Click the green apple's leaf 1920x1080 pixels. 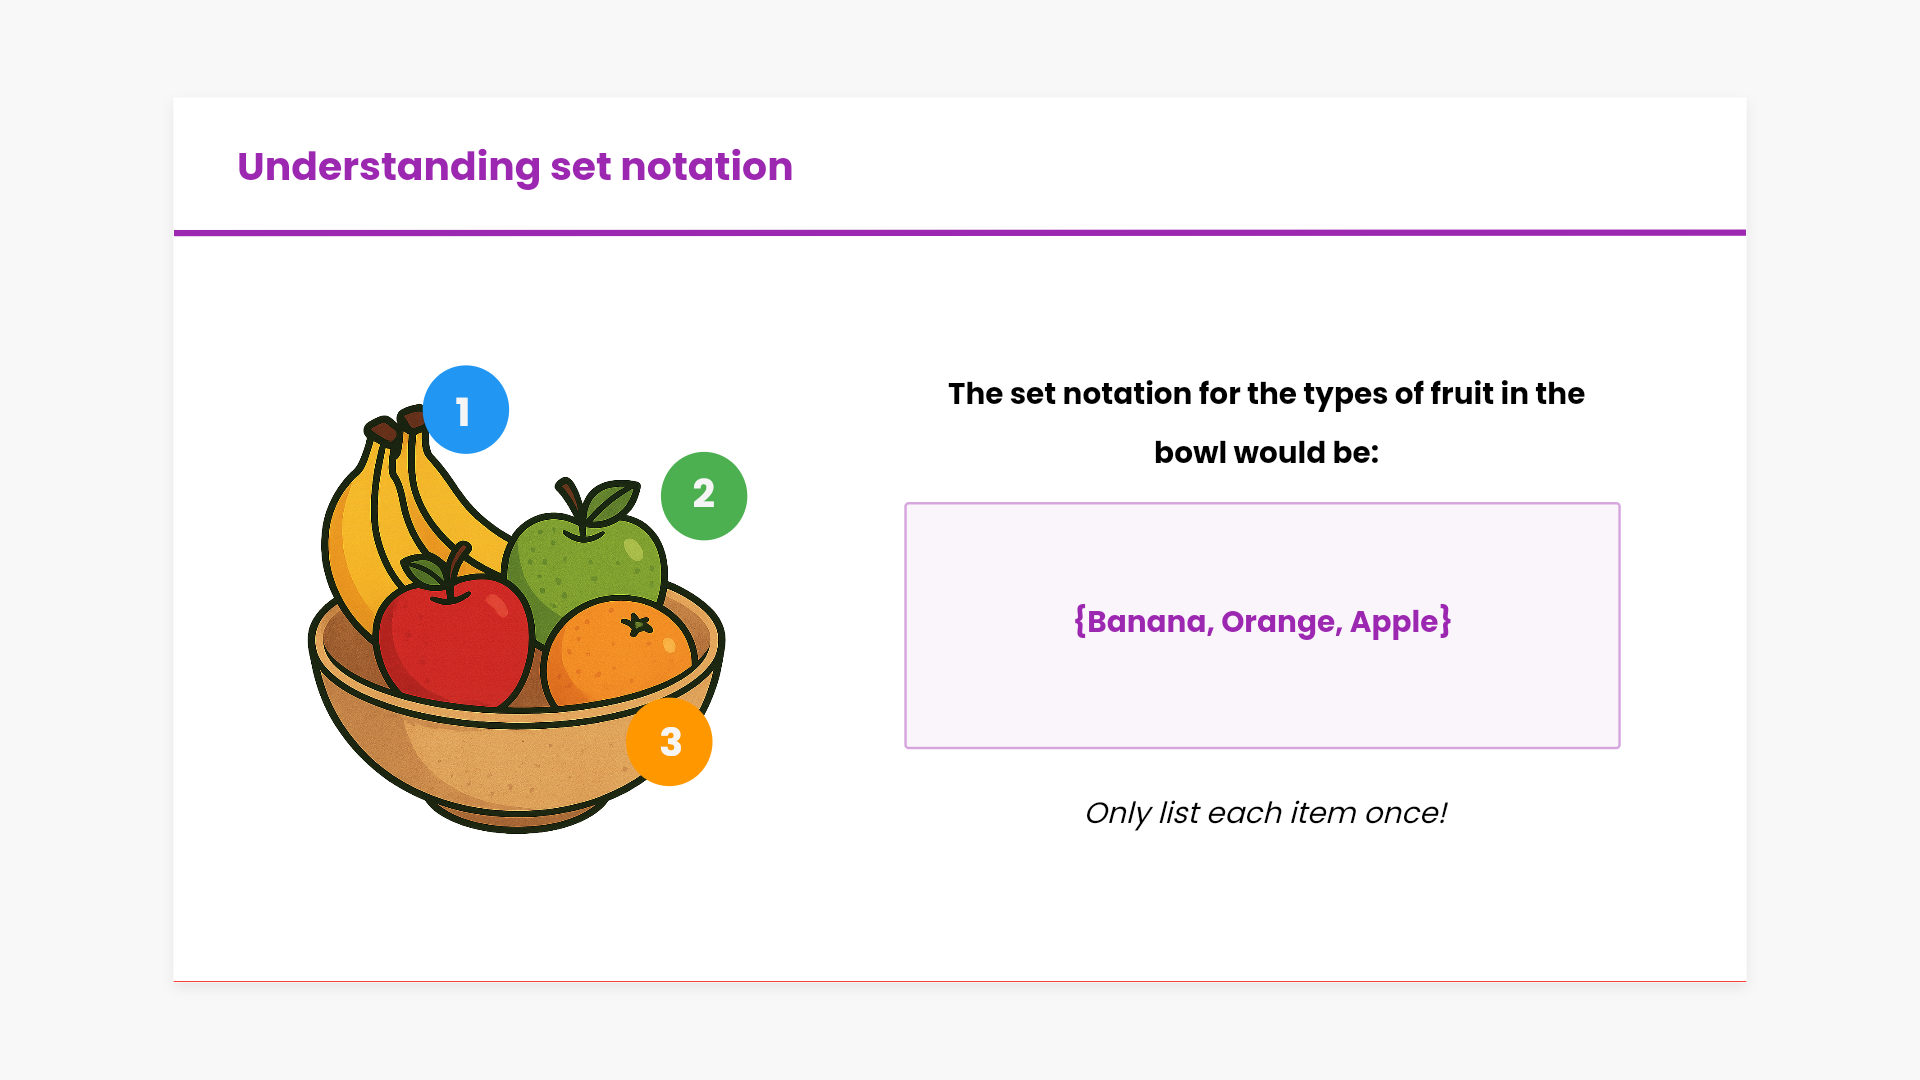click(x=612, y=500)
